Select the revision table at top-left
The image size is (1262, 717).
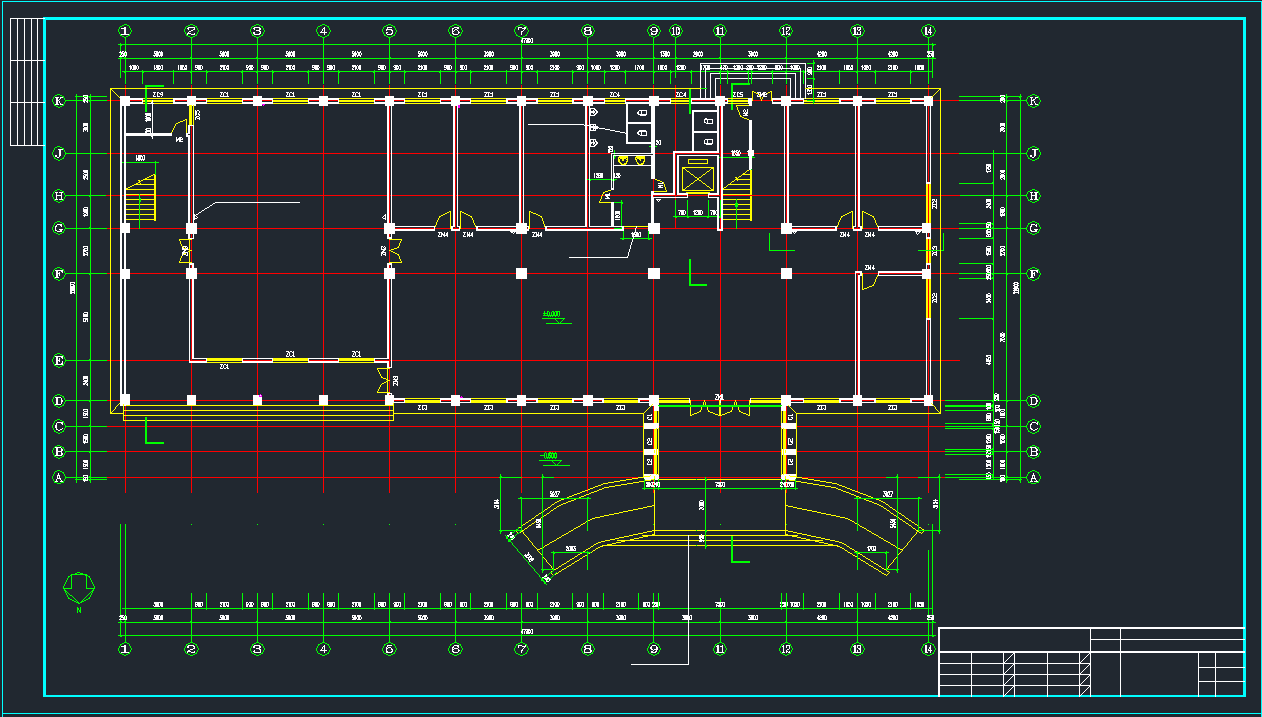[26, 82]
